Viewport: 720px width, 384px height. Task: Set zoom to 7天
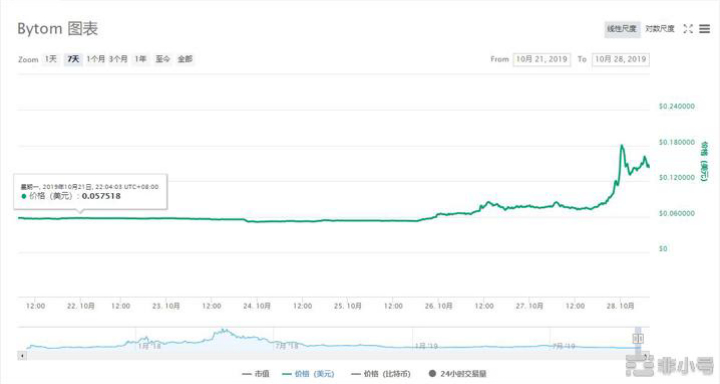click(x=73, y=59)
